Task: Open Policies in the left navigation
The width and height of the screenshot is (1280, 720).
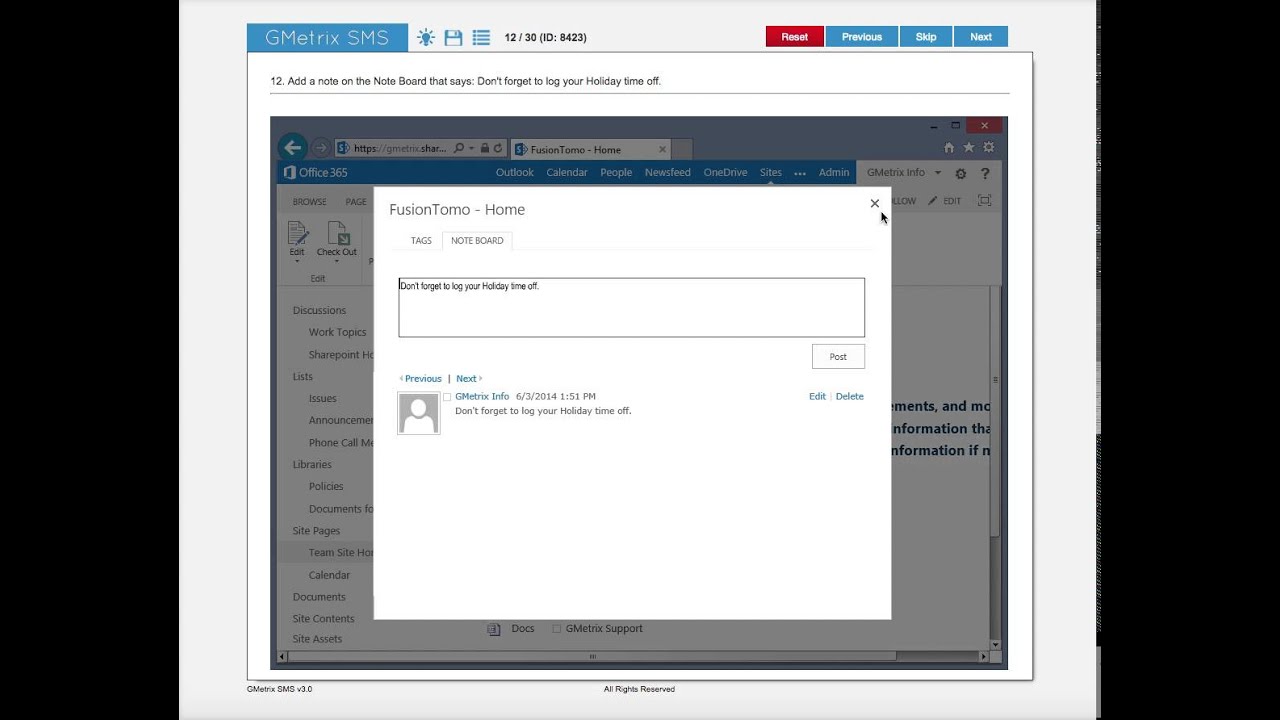Action: click(x=326, y=486)
